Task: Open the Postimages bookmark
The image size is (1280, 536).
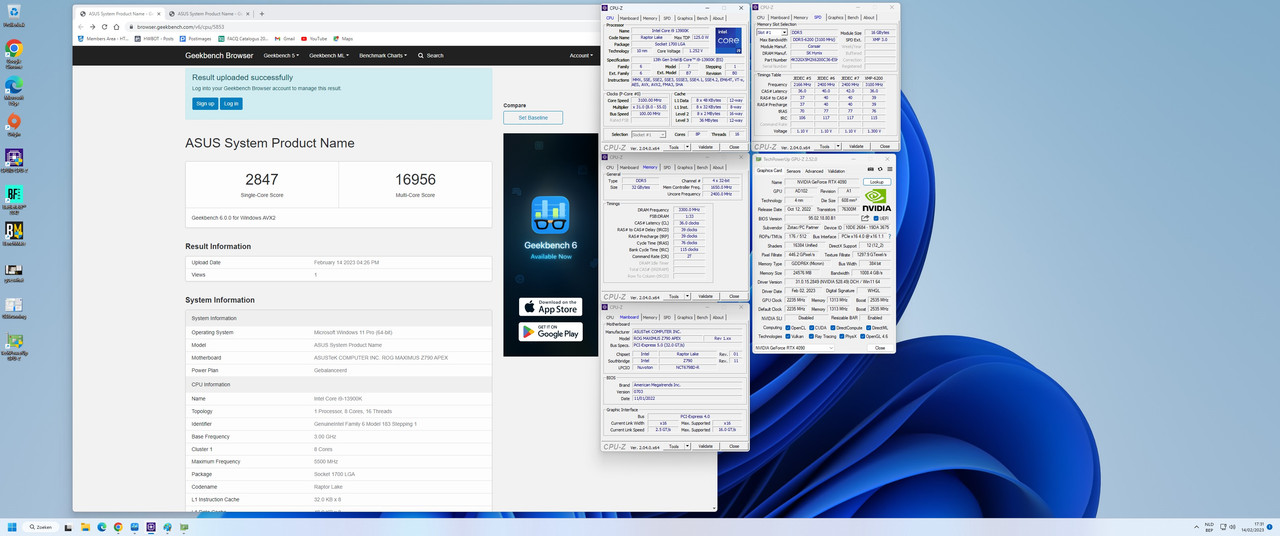Action: point(196,38)
